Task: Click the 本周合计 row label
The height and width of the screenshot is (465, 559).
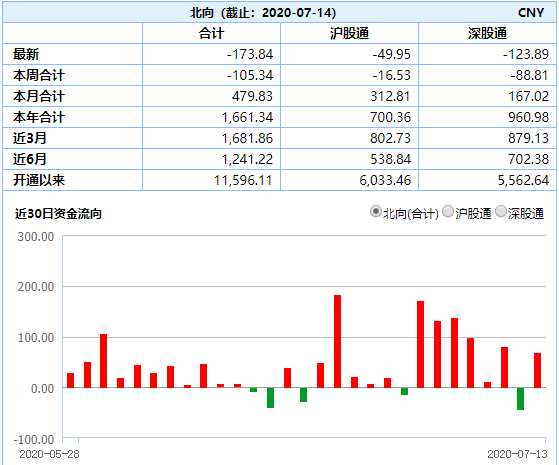Action: click(x=39, y=75)
